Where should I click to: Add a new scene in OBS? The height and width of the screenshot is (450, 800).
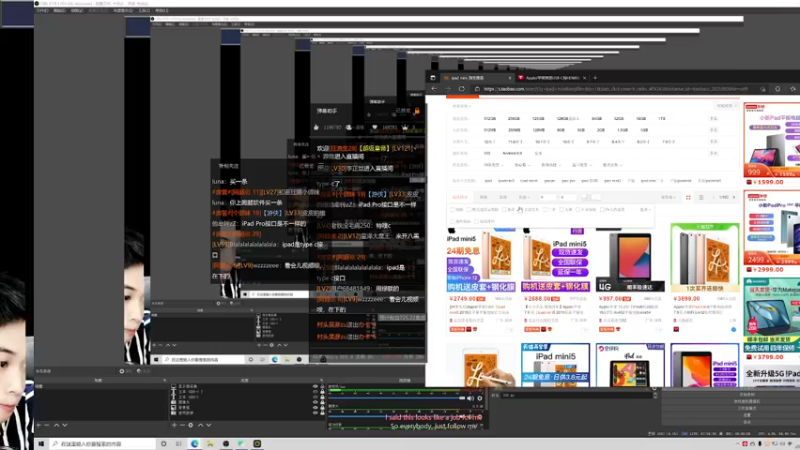39,425
